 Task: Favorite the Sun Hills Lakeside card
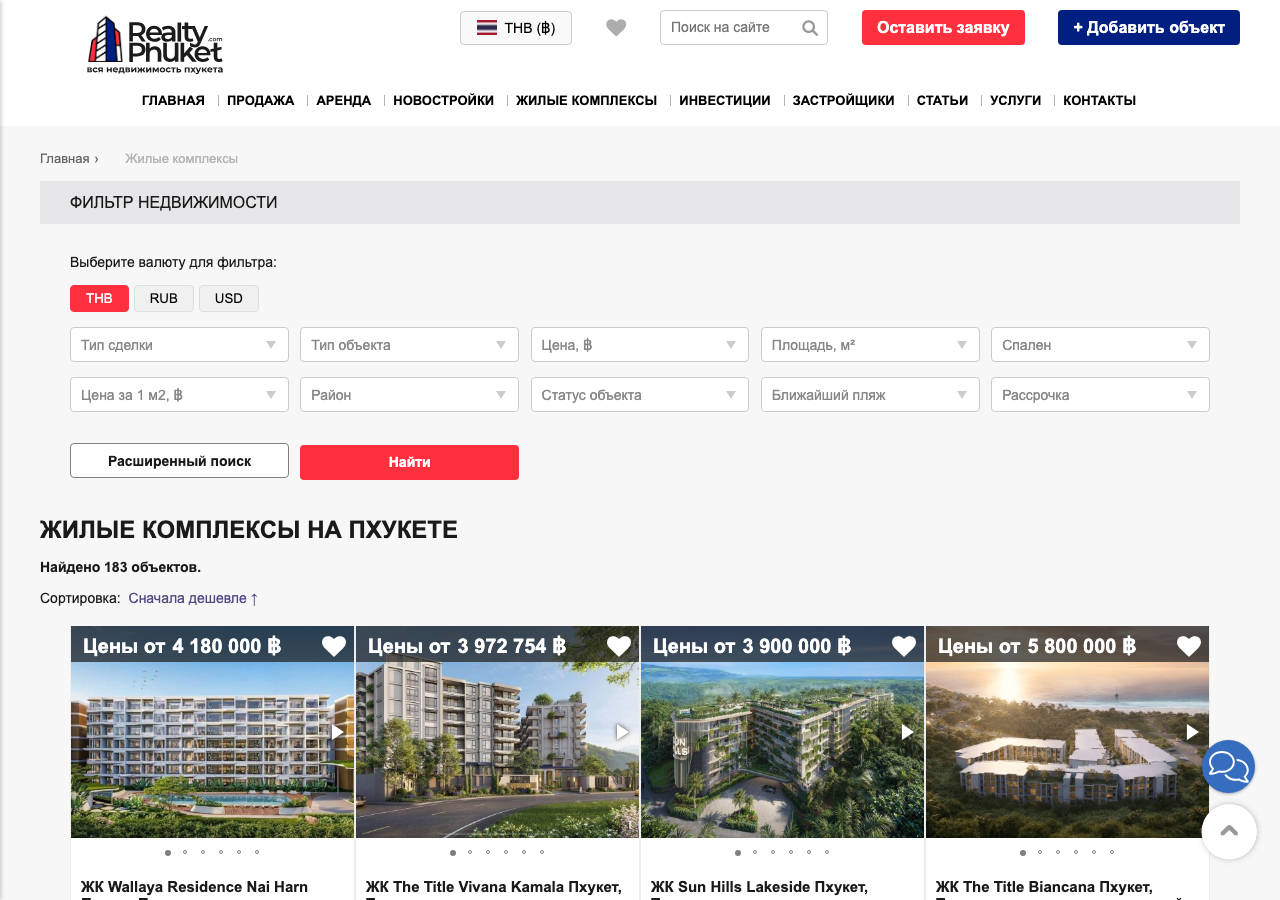[904, 646]
